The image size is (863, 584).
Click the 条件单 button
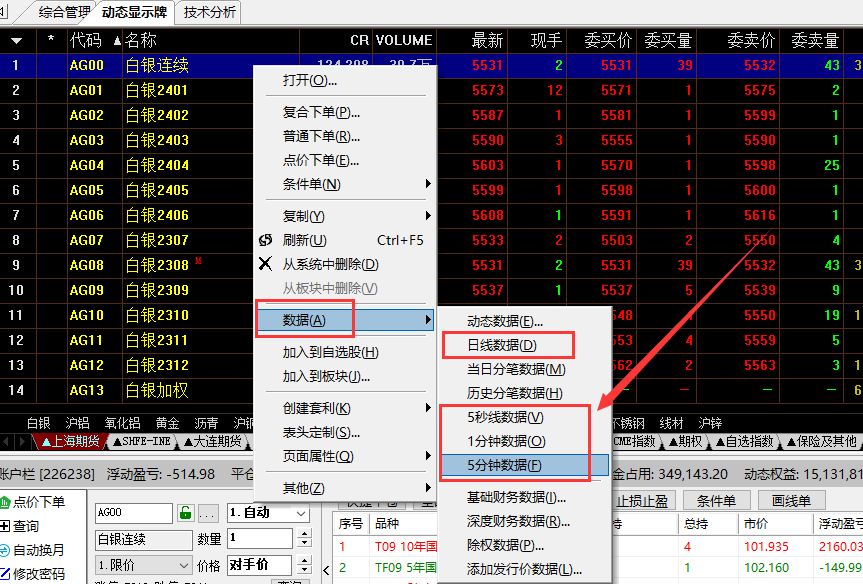point(716,501)
